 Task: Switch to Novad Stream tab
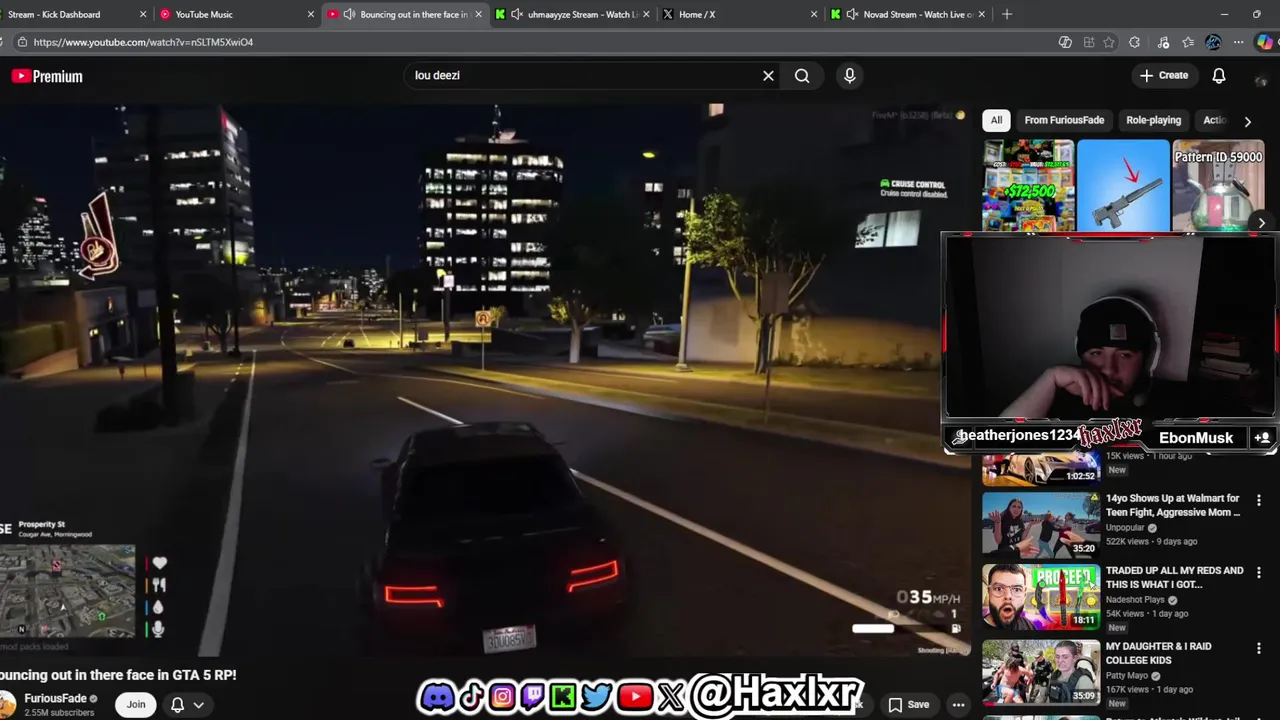908,14
